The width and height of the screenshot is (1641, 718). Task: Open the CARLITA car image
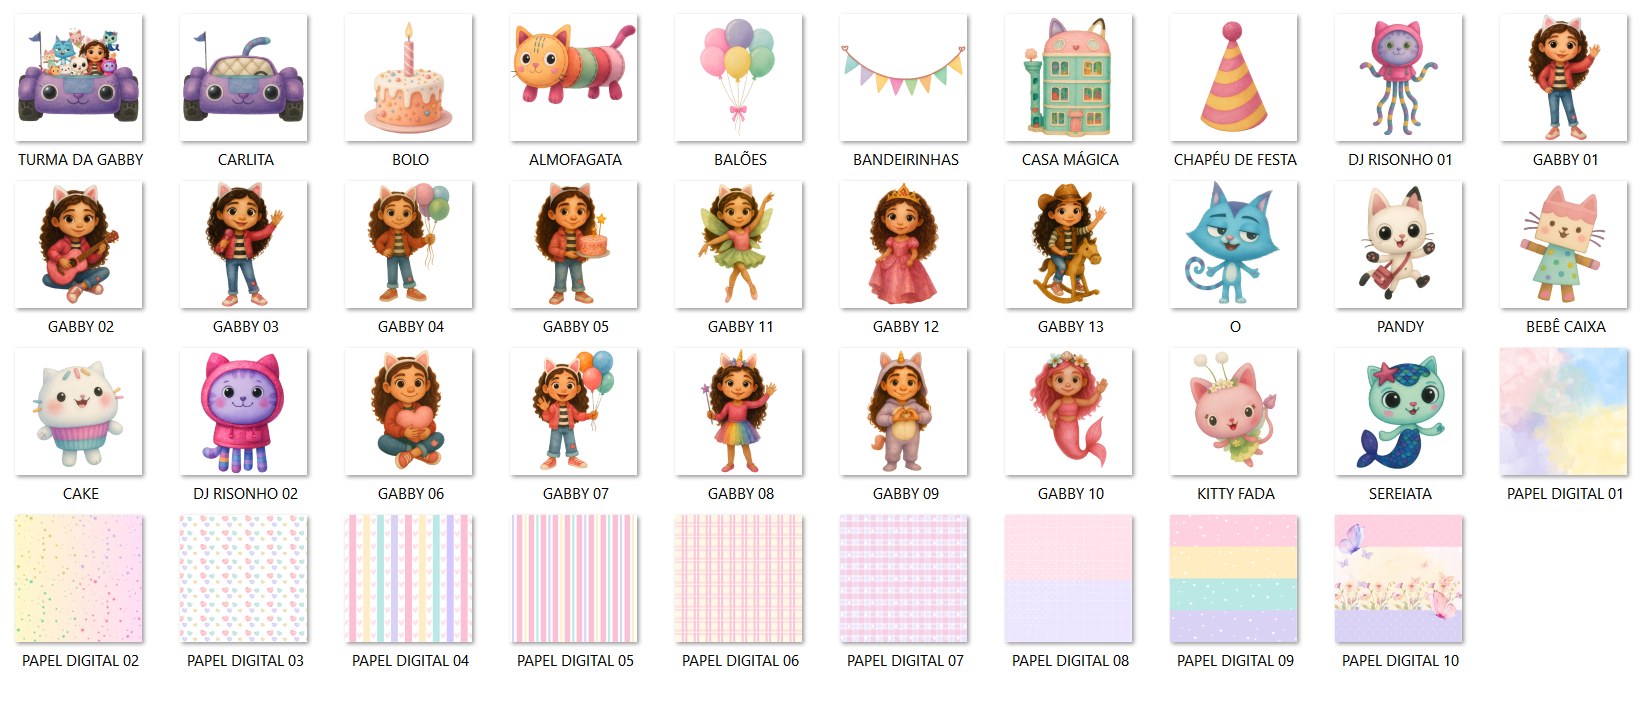point(244,78)
